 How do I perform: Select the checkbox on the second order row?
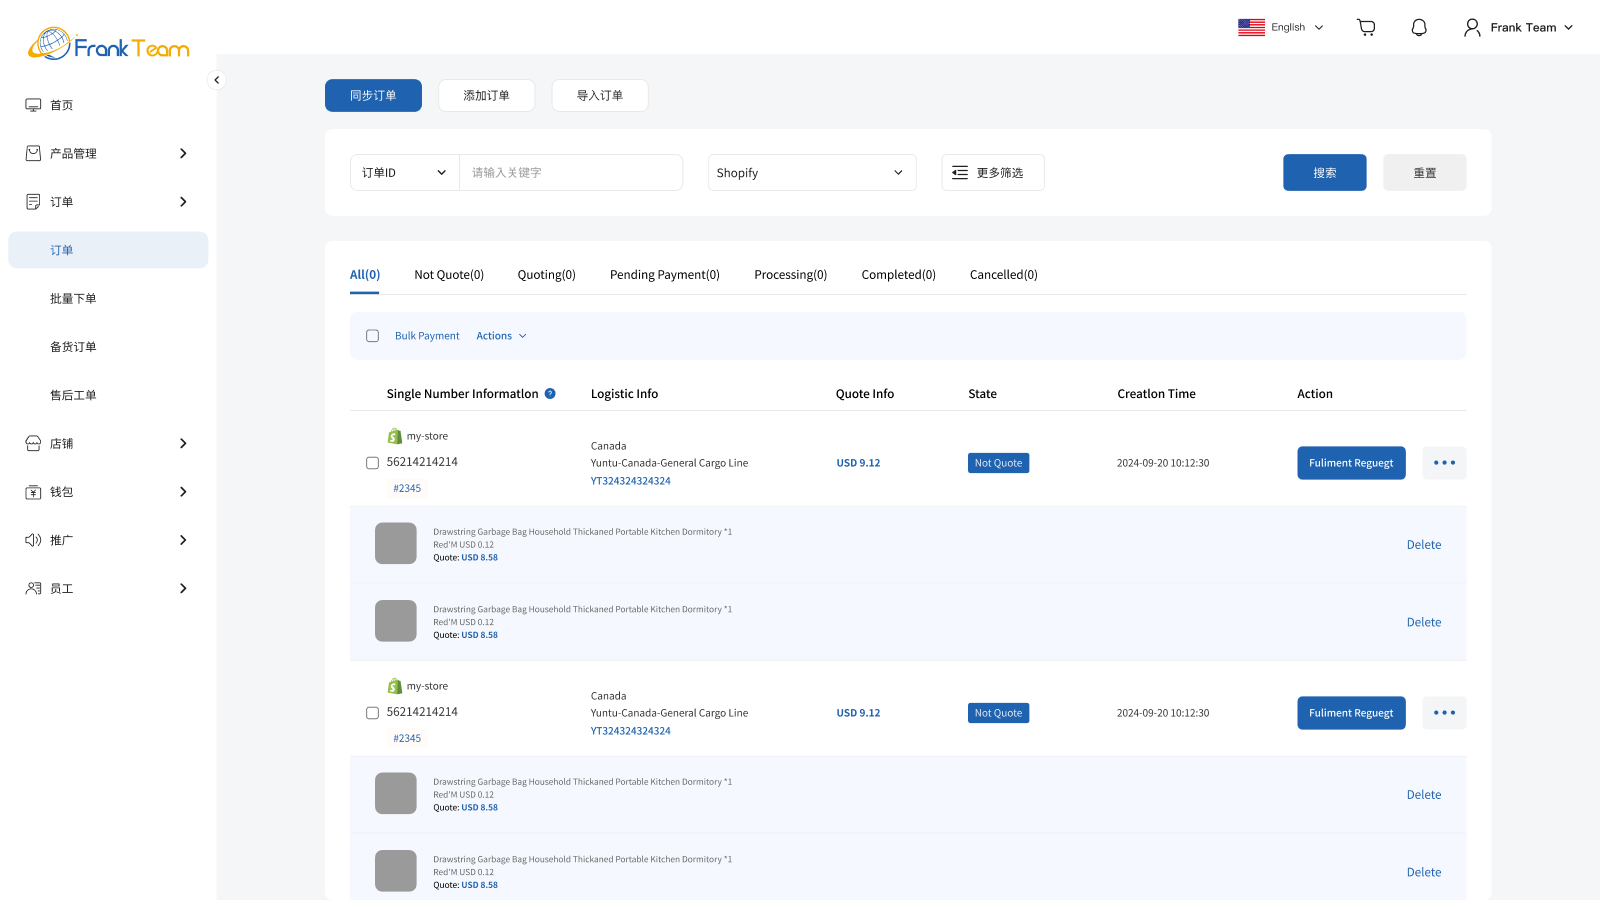[x=372, y=712]
